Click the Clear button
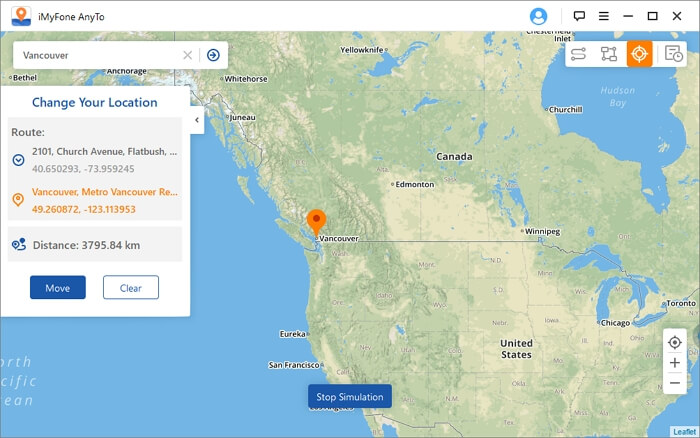The height and width of the screenshot is (438, 700). point(131,288)
